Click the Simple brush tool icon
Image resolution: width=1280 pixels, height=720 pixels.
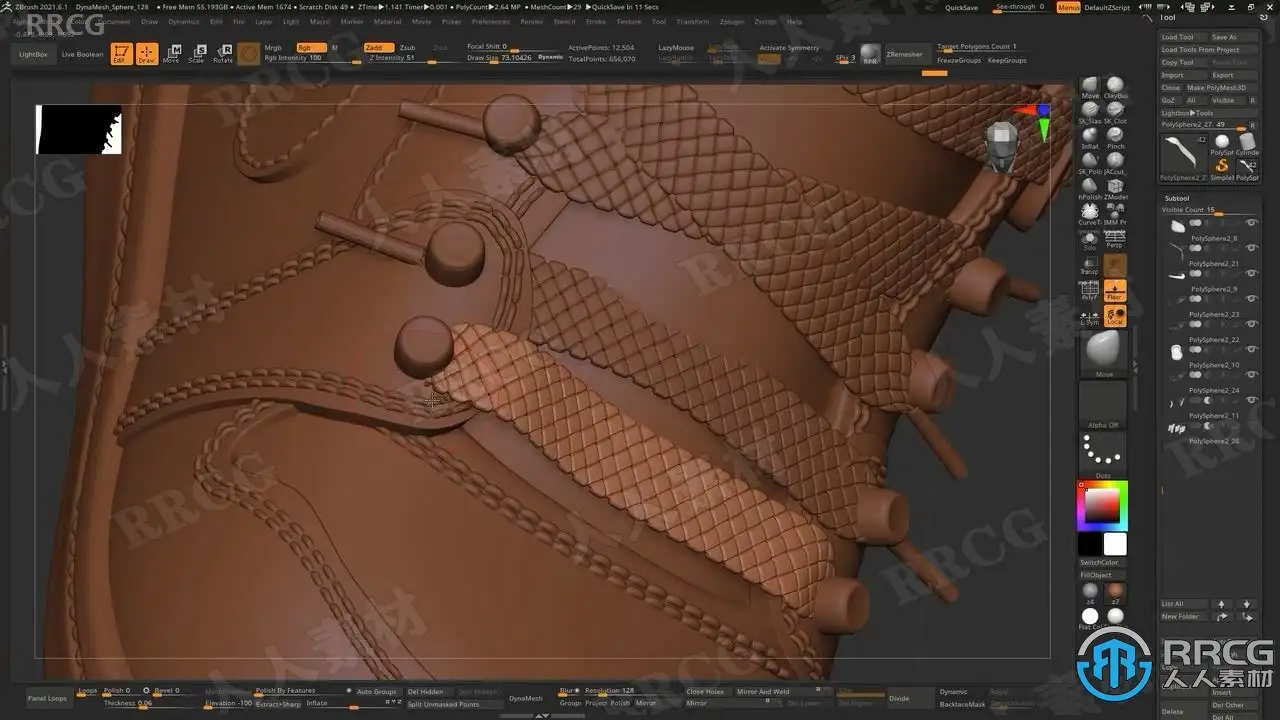1222,167
